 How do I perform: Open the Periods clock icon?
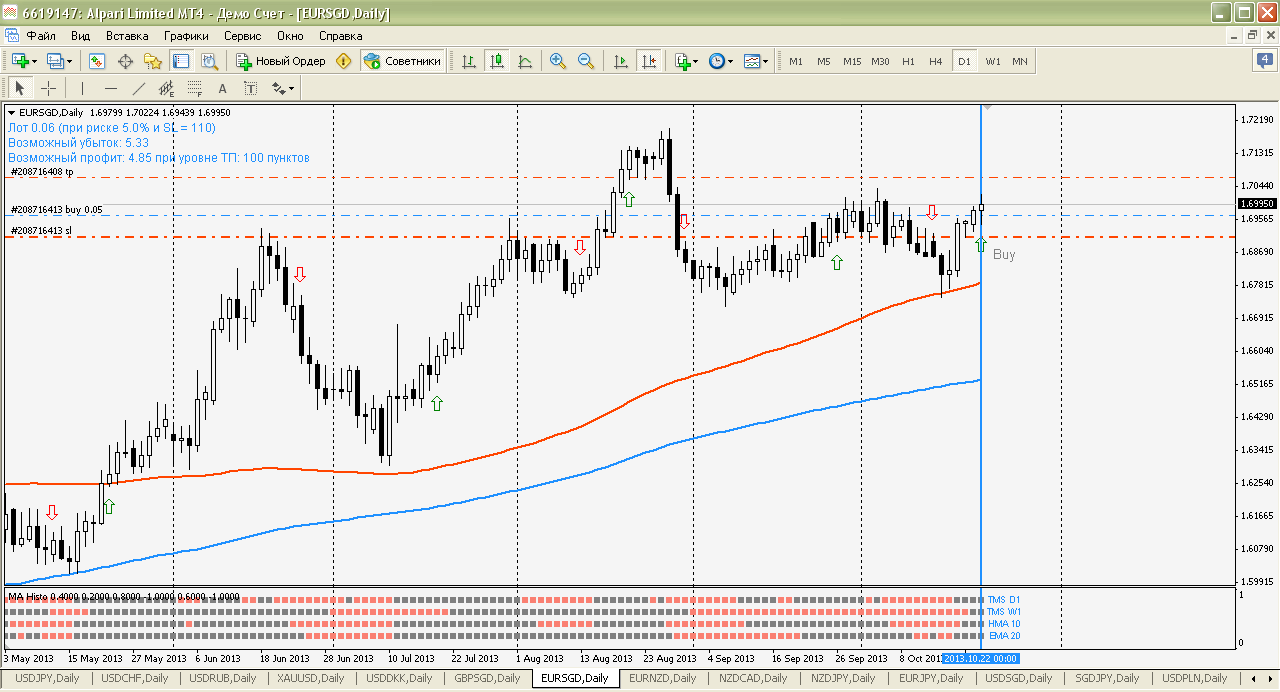[x=717, y=61]
